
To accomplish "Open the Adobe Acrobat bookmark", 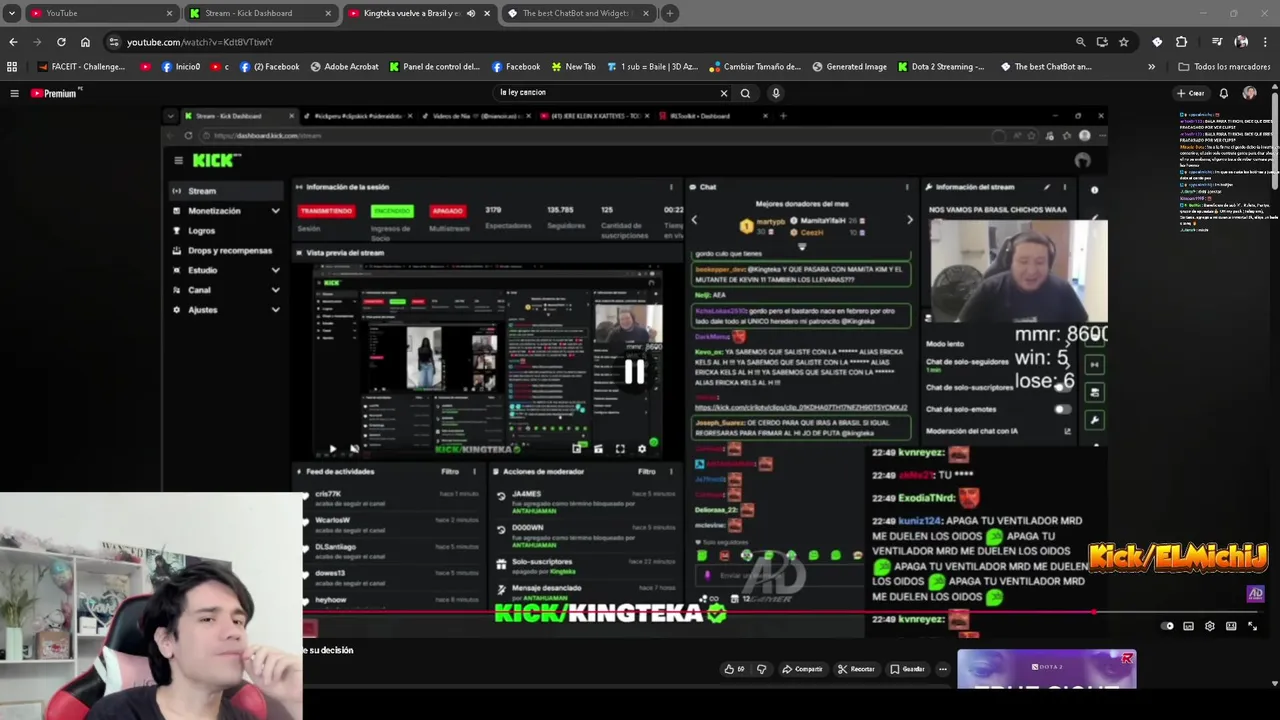I will tap(345, 67).
